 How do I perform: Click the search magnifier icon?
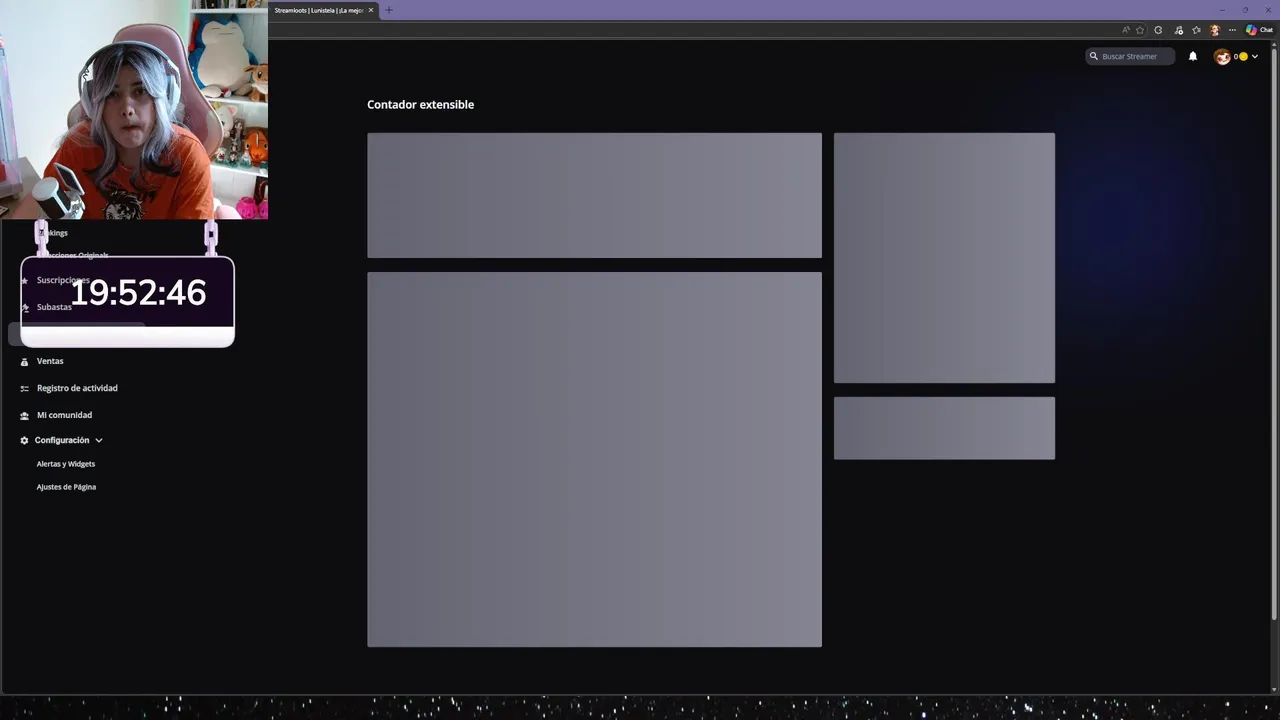point(1094,56)
